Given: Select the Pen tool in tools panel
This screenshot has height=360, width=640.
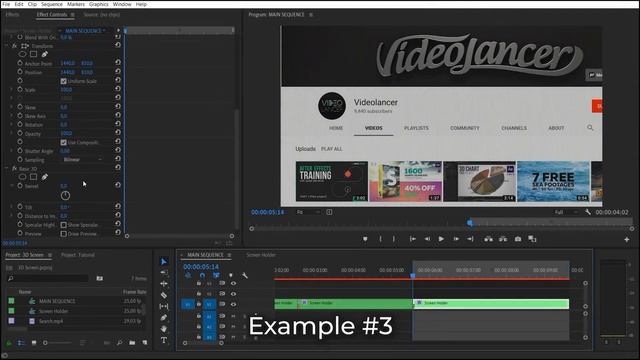Looking at the screenshot, I should tap(164, 318).
